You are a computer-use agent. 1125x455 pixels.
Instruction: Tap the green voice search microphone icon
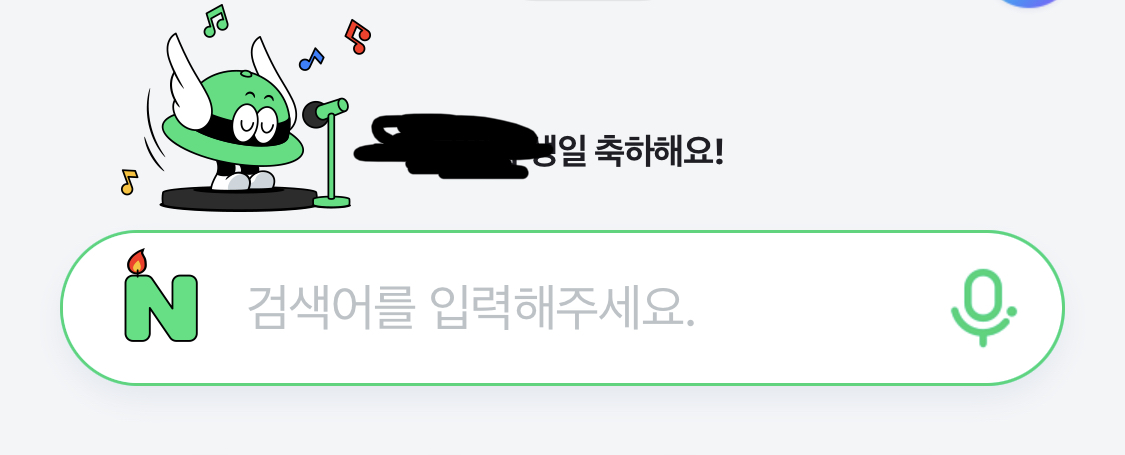983,308
